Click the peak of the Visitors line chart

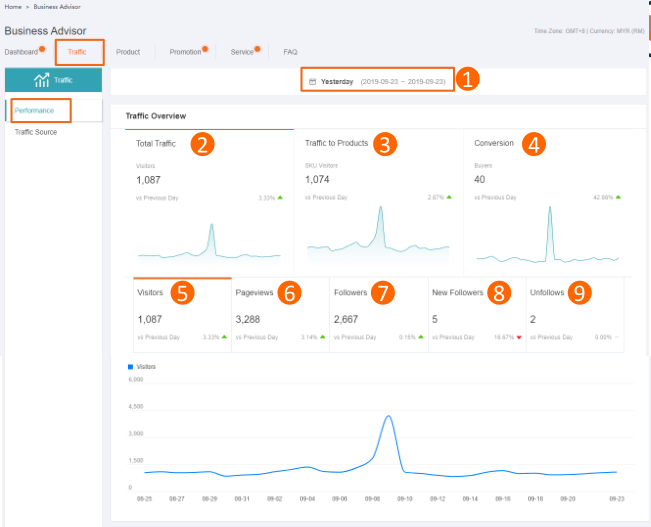click(389, 416)
